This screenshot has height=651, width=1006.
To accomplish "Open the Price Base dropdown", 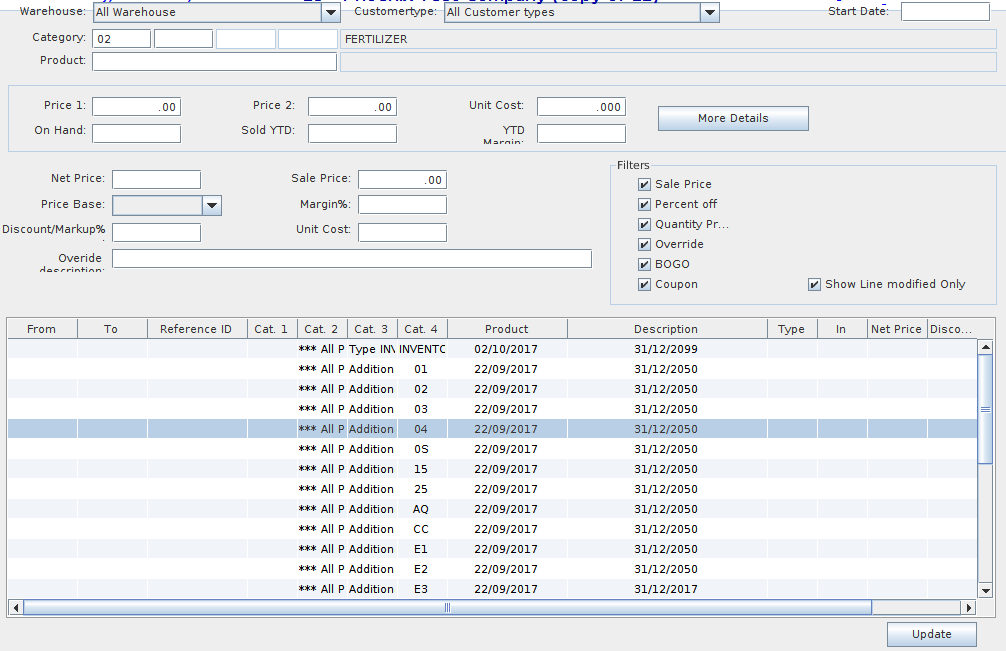I will [x=211, y=205].
